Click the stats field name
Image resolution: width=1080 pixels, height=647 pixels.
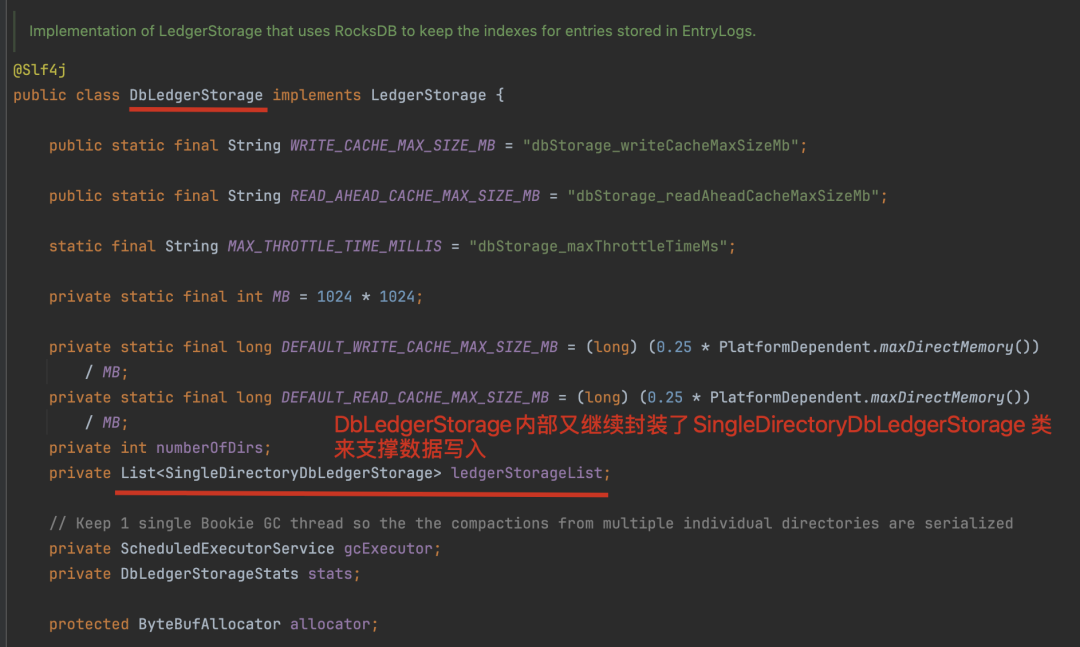pos(330,574)
